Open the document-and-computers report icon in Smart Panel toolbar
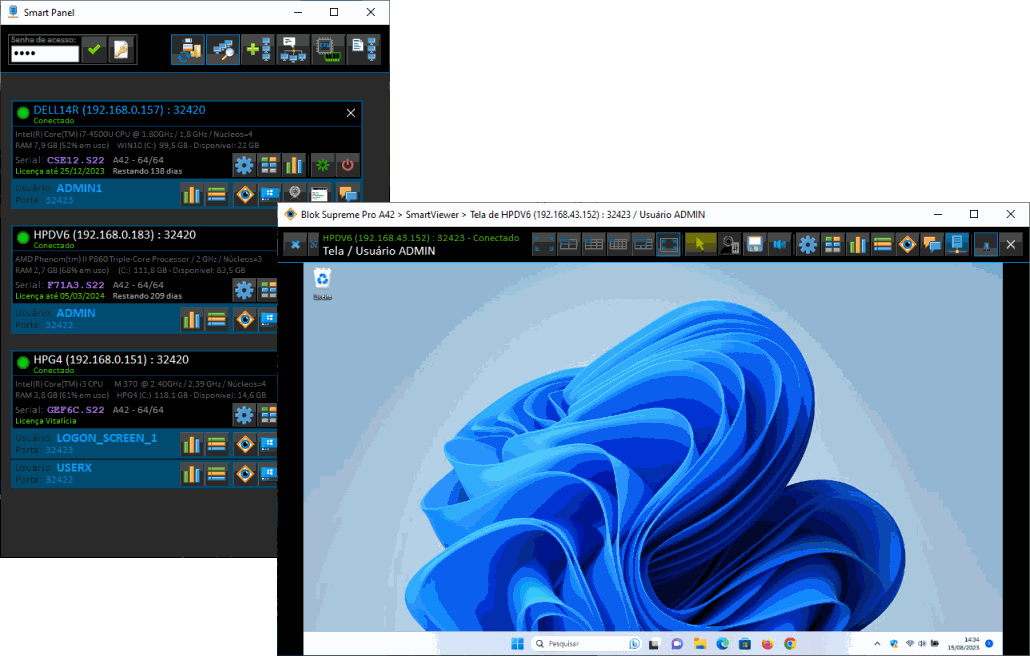This screenshot has height=660, width=1030. pos(364,50)
